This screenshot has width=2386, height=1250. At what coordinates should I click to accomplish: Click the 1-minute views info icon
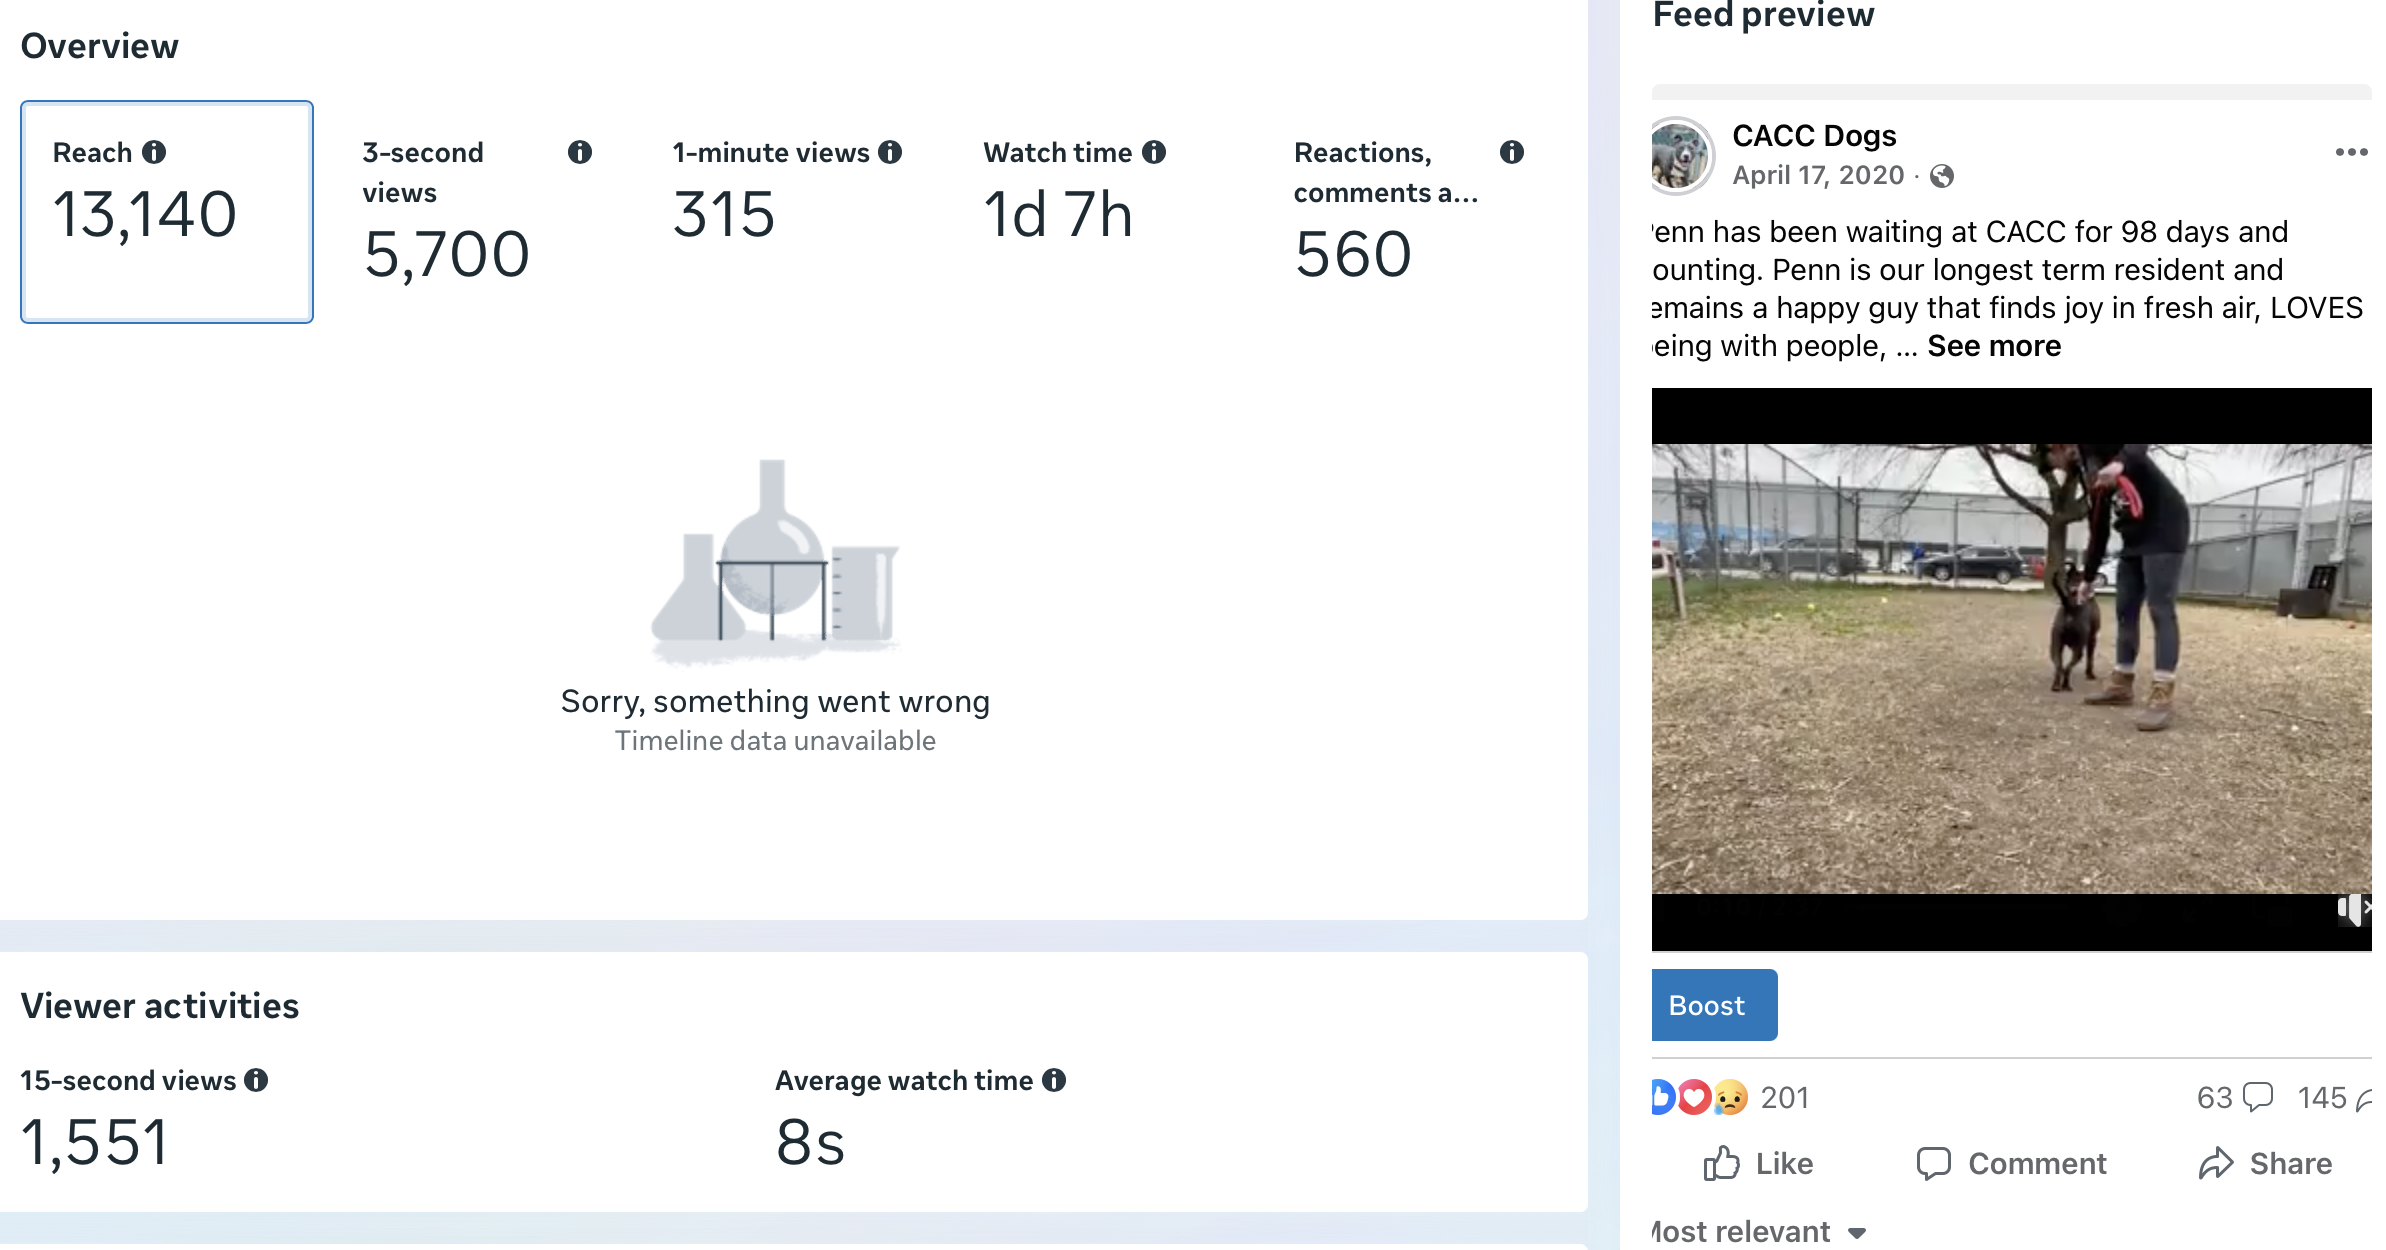(890, 152)
